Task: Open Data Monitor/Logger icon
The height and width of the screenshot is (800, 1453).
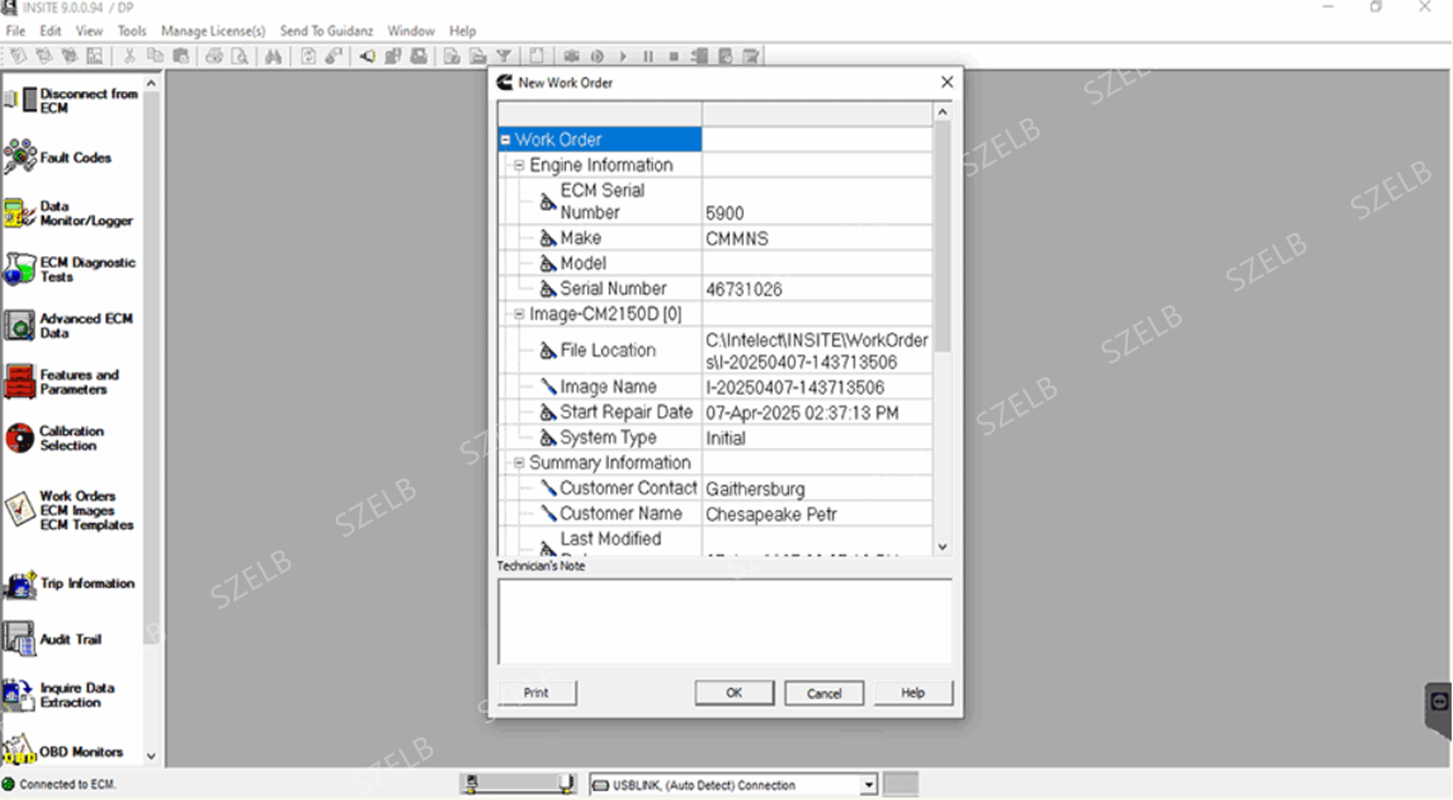Action: (x=19, y=213)
